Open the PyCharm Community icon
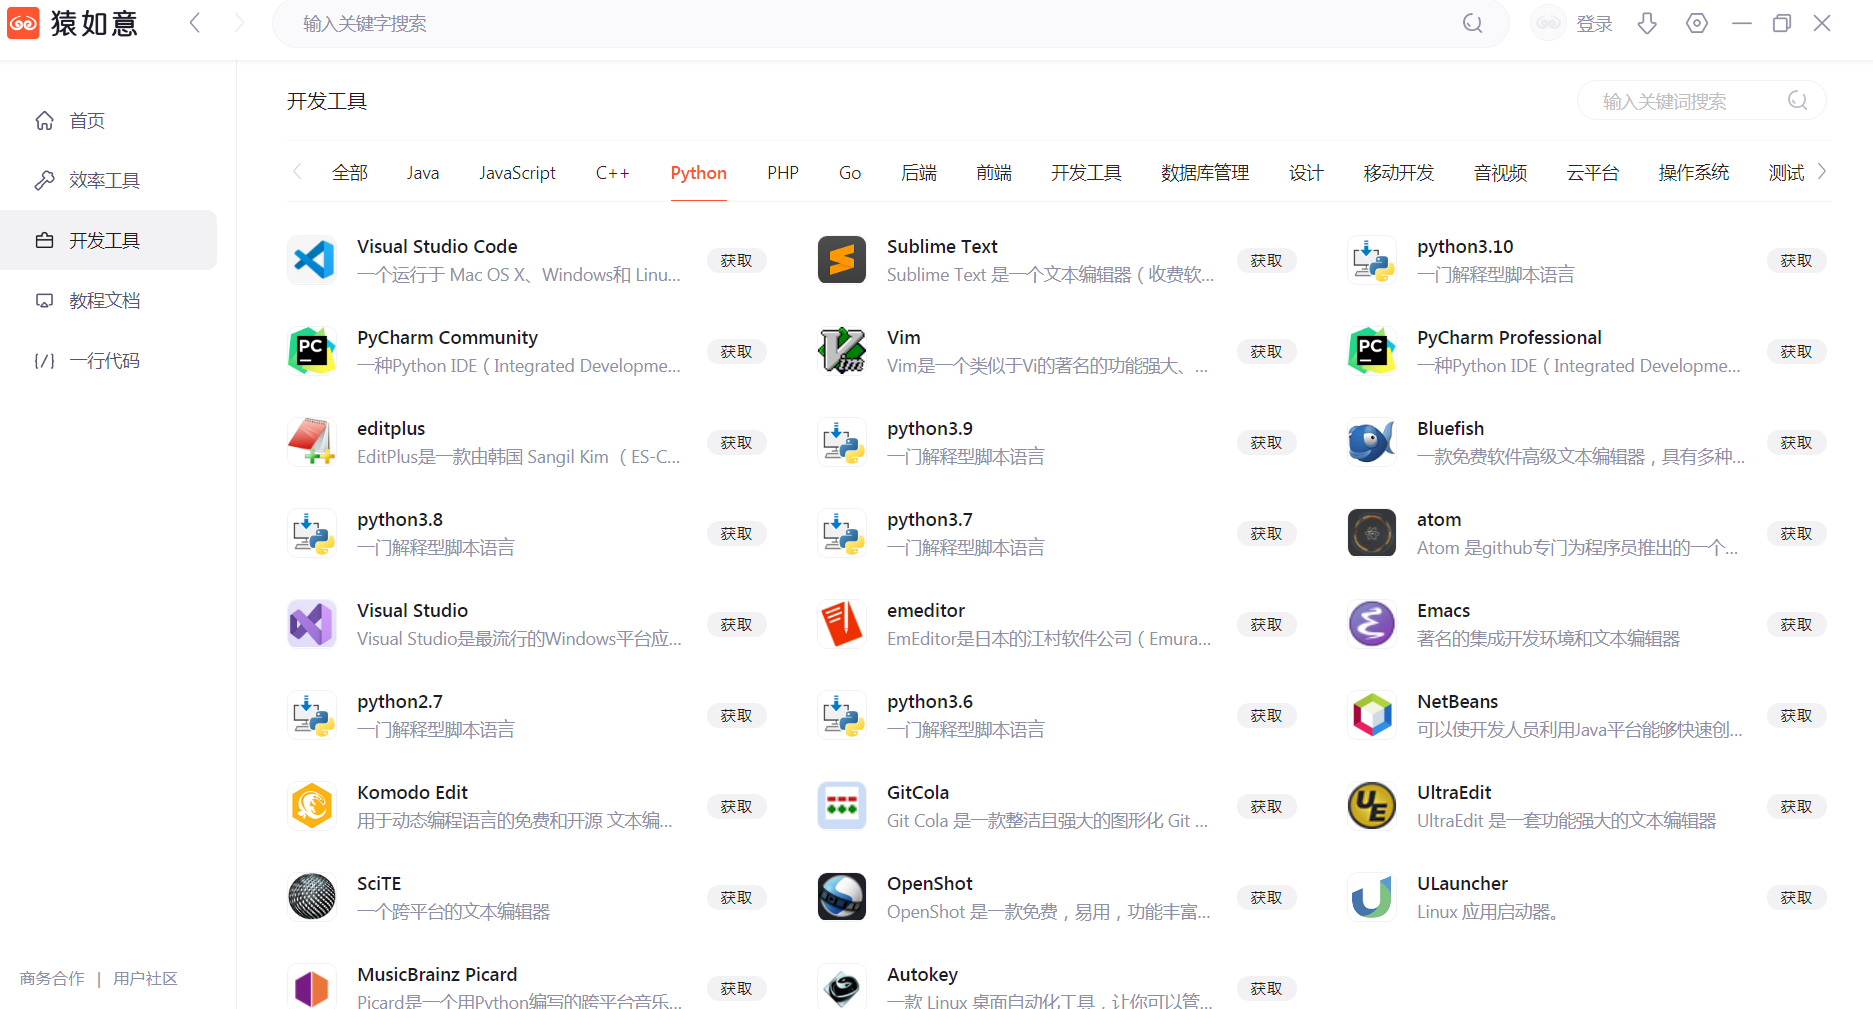Image resolution: width=1873 pixels, height=1009 pixels. tap(312, 351)
